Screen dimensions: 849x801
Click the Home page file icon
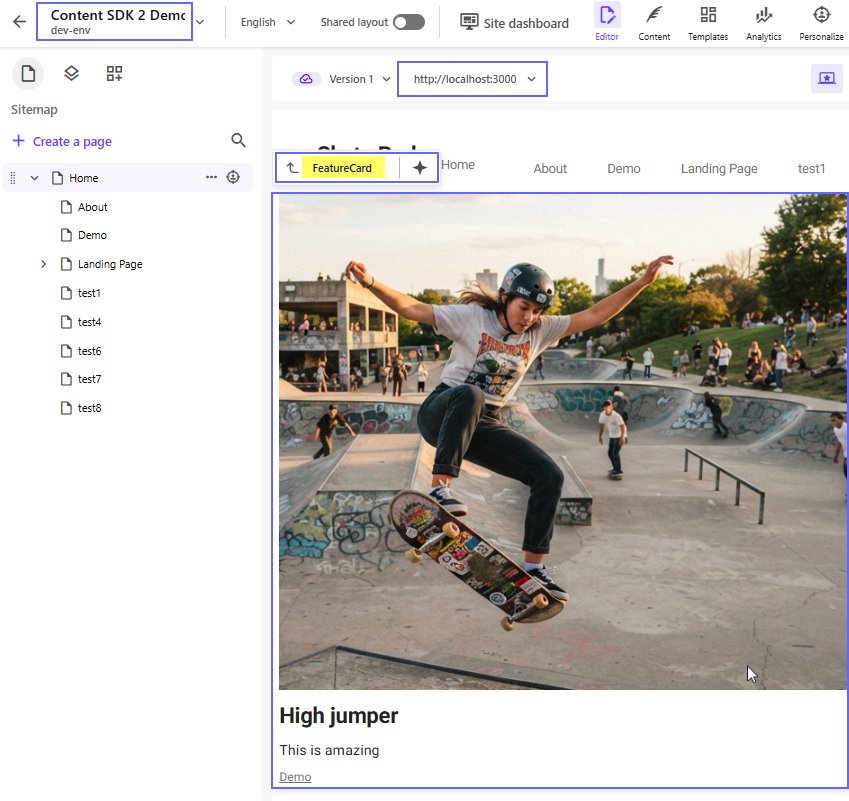(x=57, y=178)
